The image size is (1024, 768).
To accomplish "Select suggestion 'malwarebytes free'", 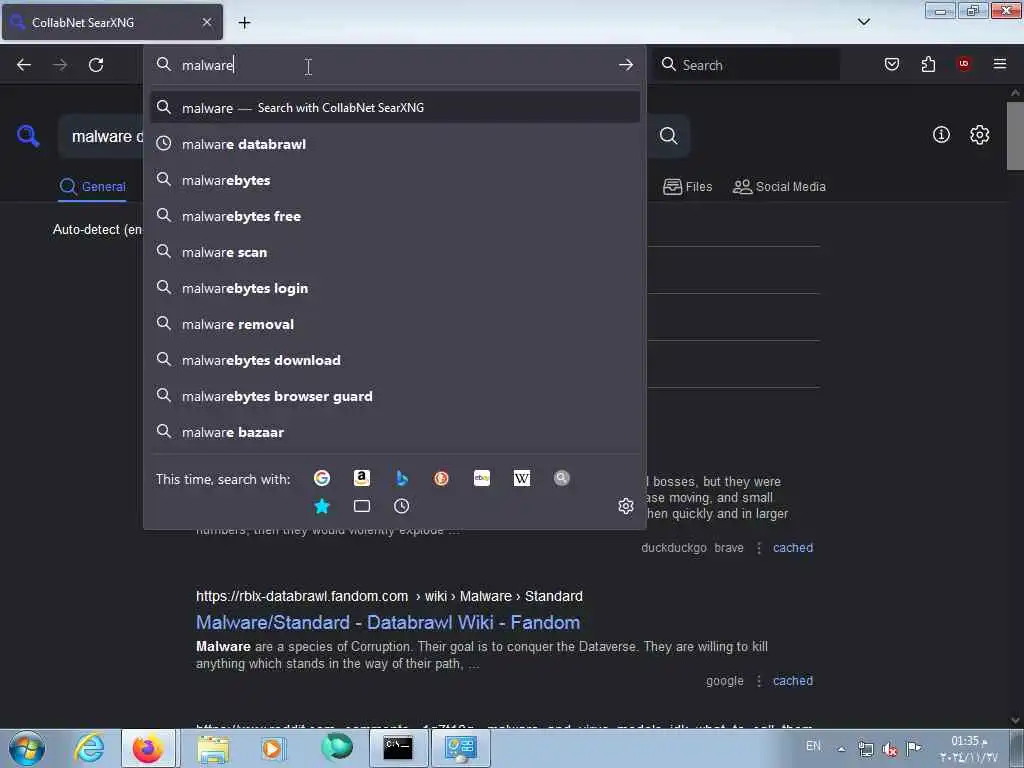I will [x=395, y=216].
